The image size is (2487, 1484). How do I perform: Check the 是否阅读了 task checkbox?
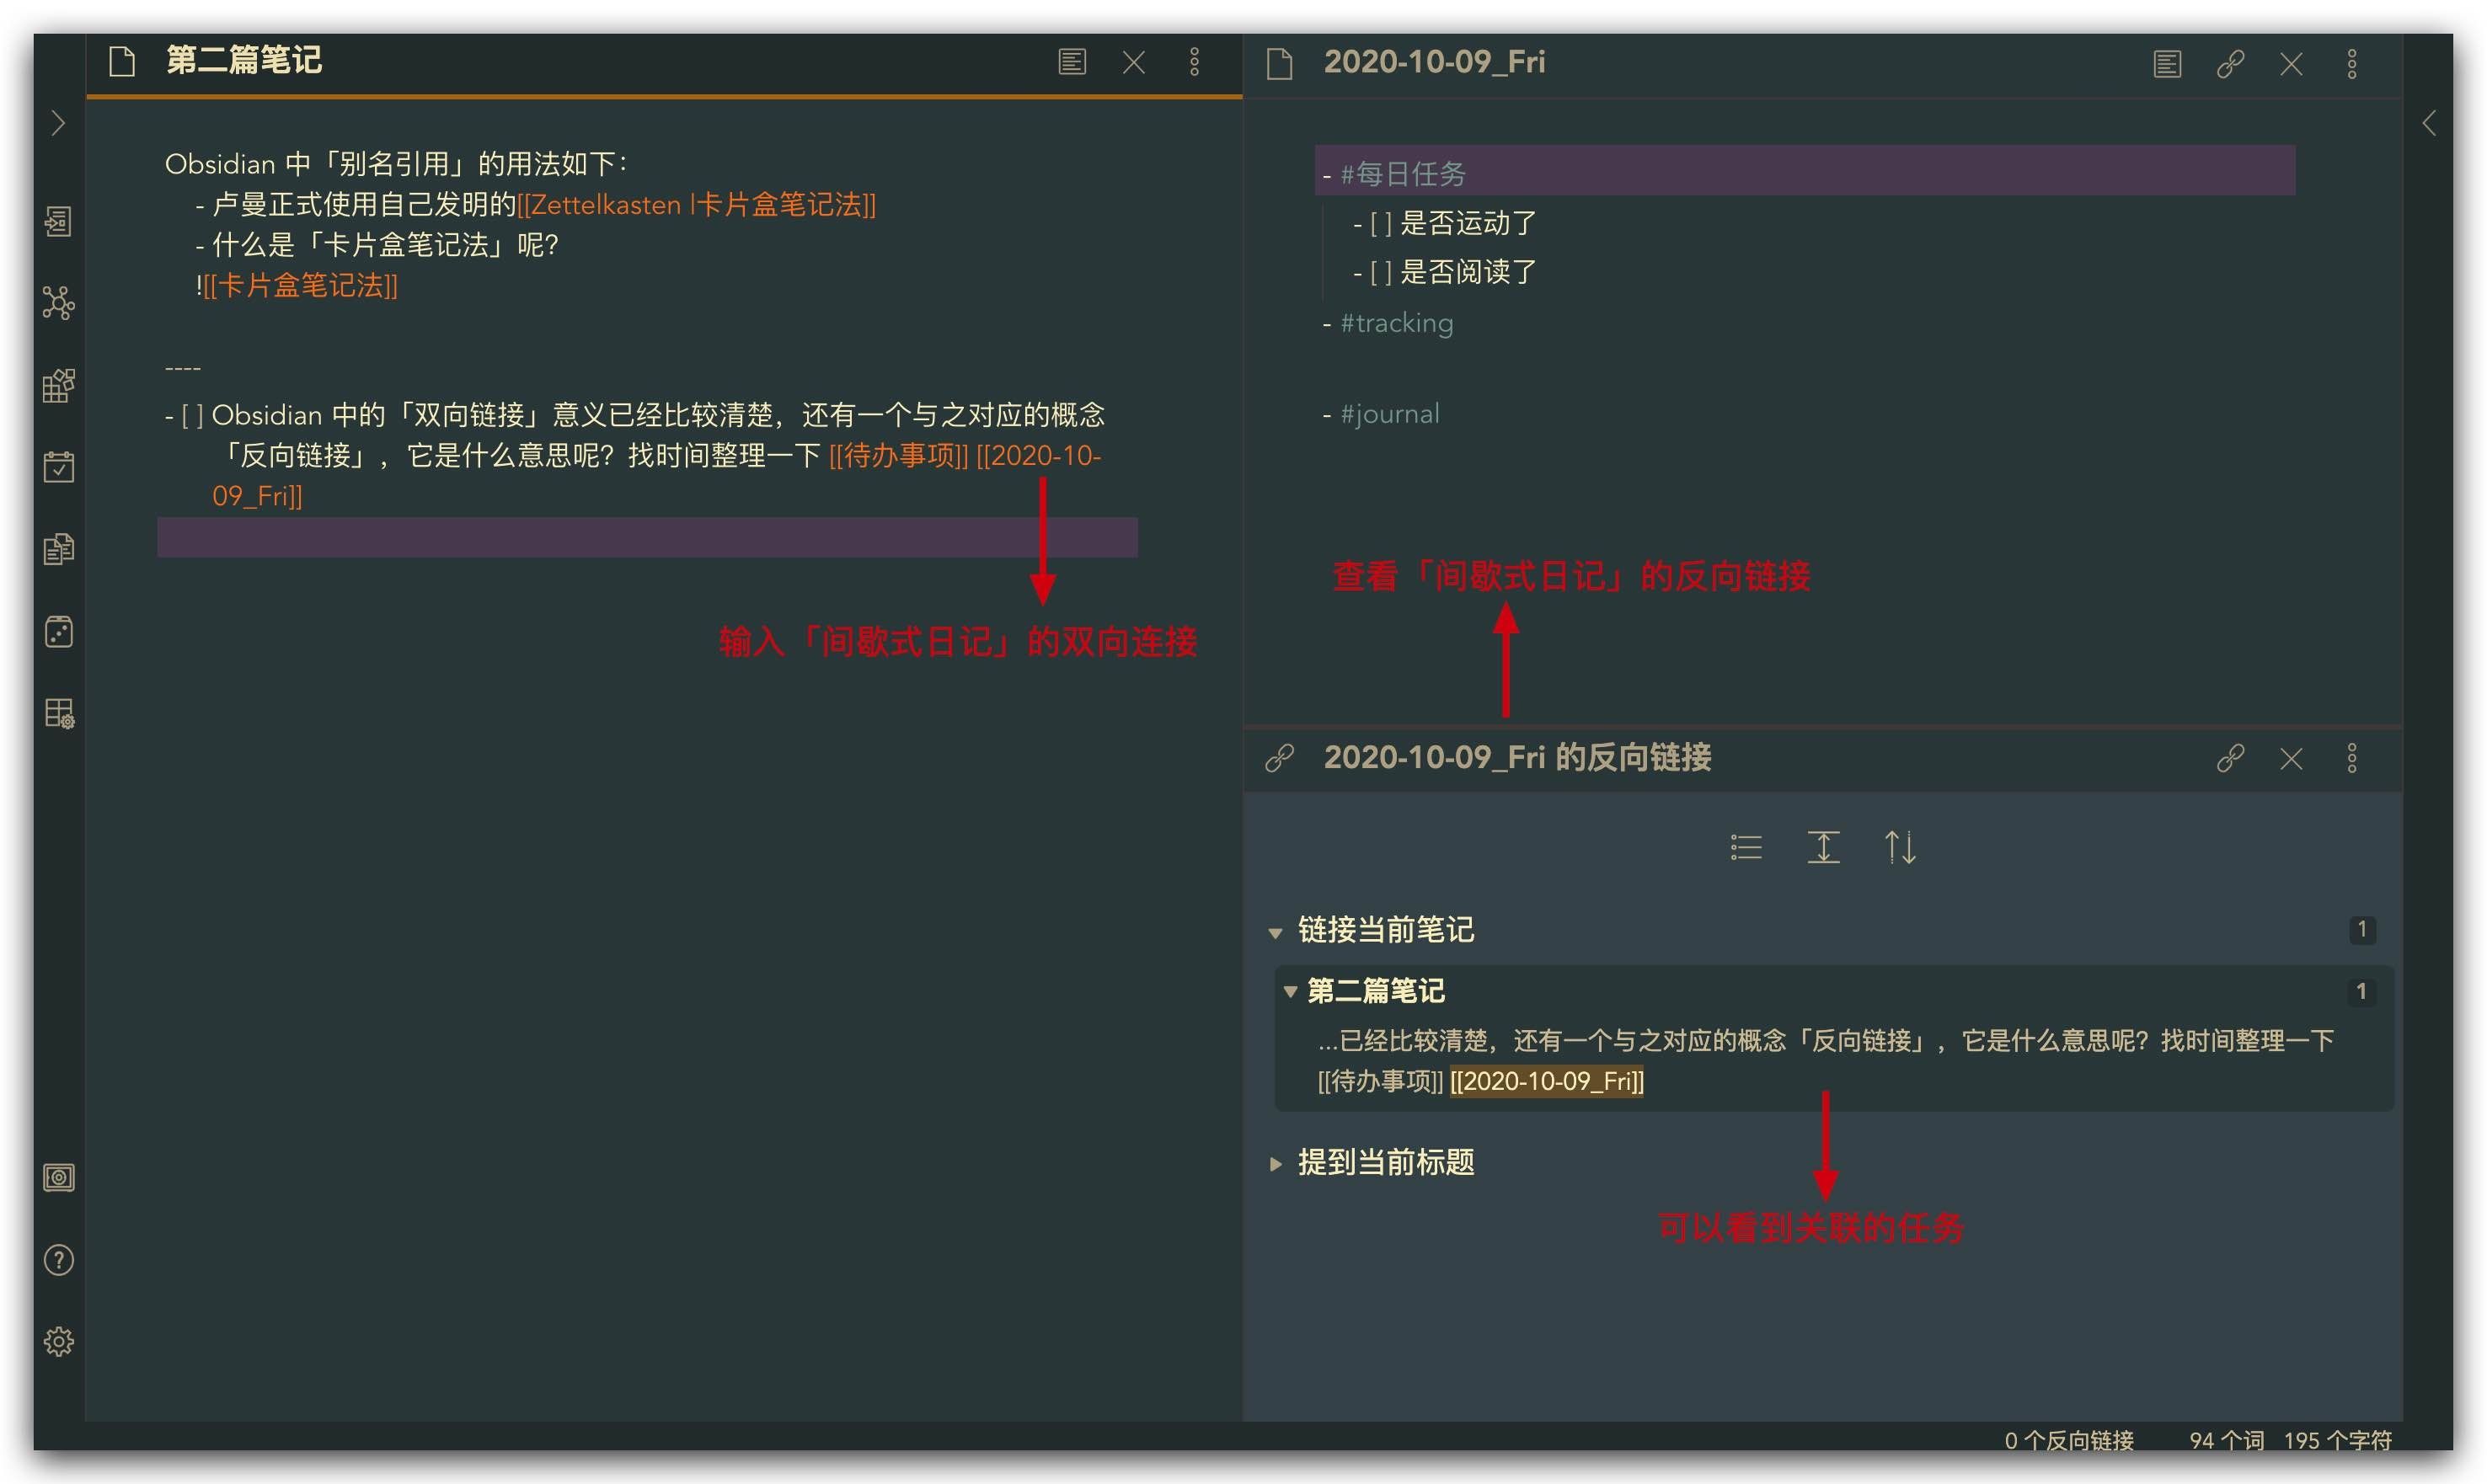pos(1380,271)
